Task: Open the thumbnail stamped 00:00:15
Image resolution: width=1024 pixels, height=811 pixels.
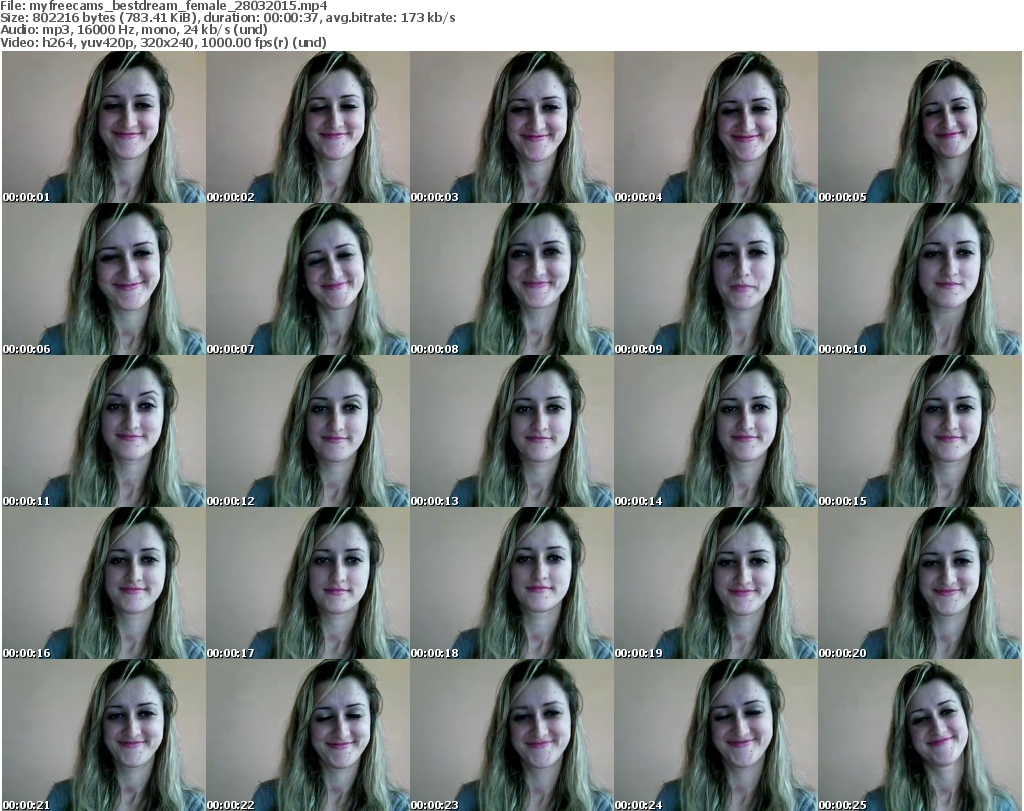Action: click(920, 431)
